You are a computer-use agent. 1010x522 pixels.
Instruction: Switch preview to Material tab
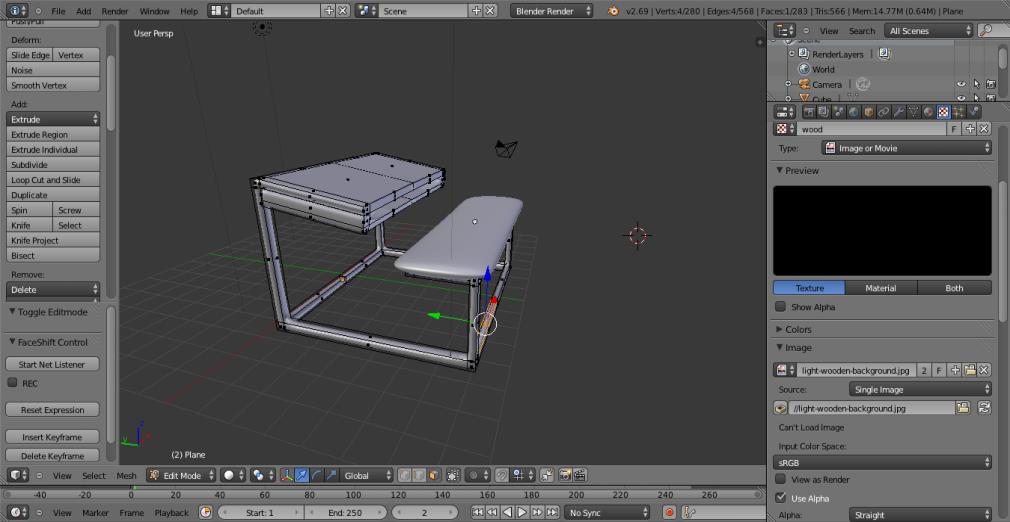tap(881, 288)
